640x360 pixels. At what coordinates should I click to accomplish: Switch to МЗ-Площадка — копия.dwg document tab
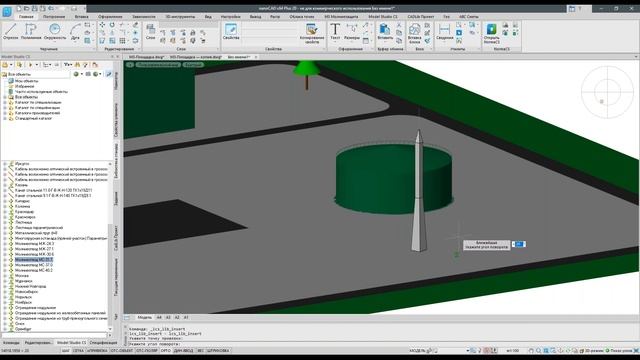click(x=196, y=57)
